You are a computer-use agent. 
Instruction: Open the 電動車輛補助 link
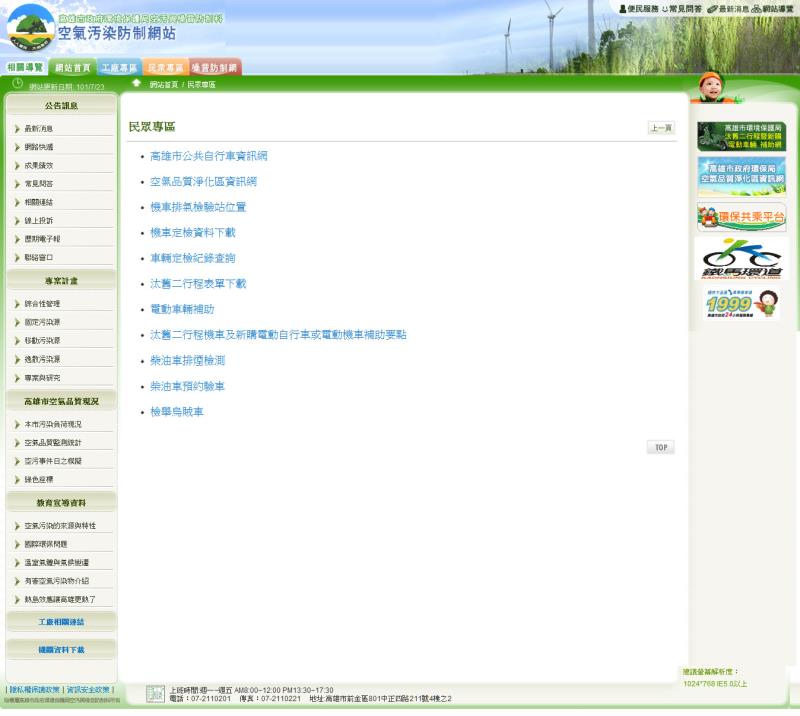click(182, 309)
